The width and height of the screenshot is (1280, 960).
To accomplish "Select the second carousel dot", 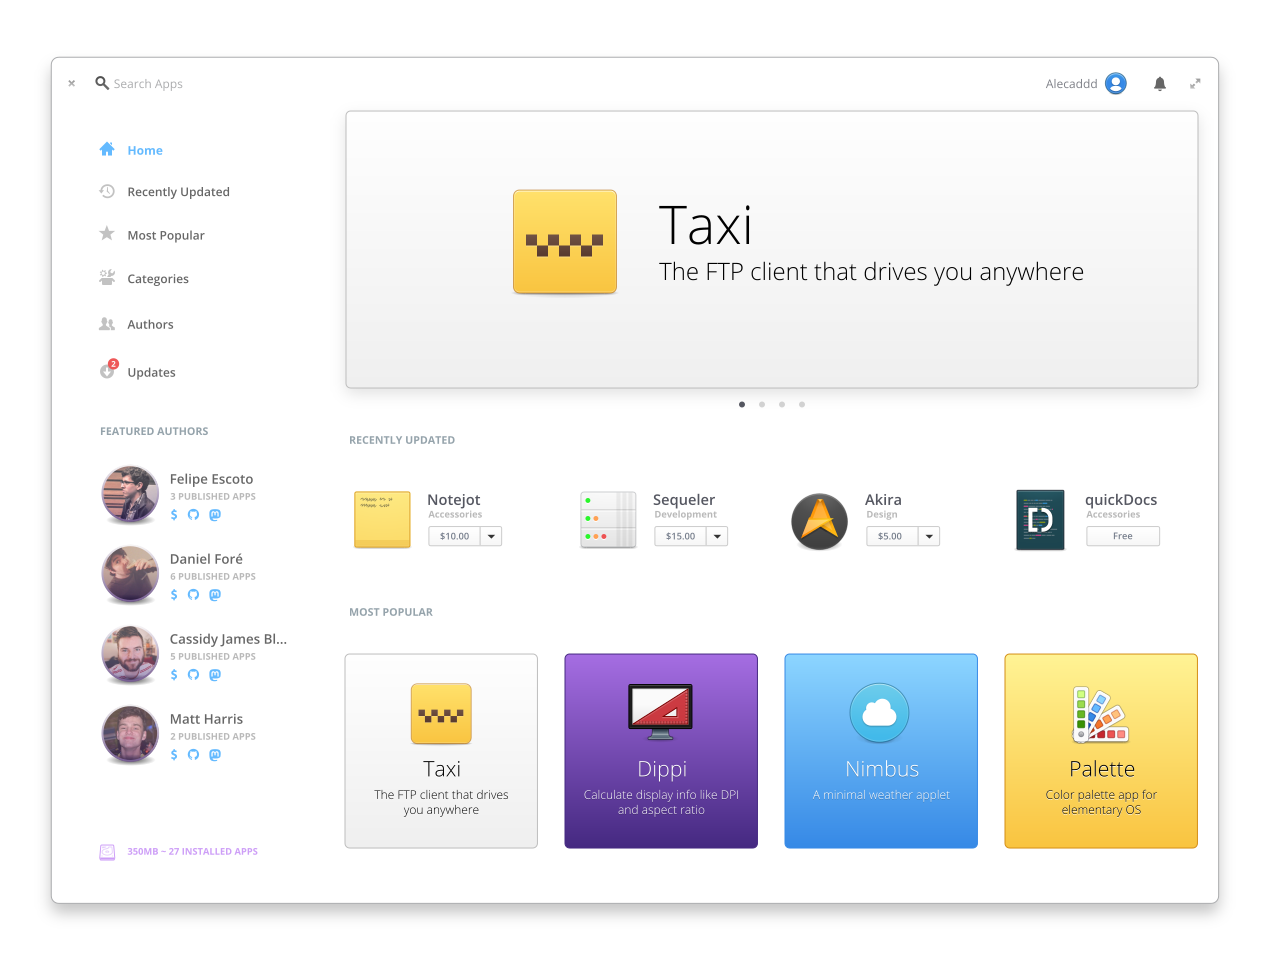I will pyautogui.click(x=762, y=405).
